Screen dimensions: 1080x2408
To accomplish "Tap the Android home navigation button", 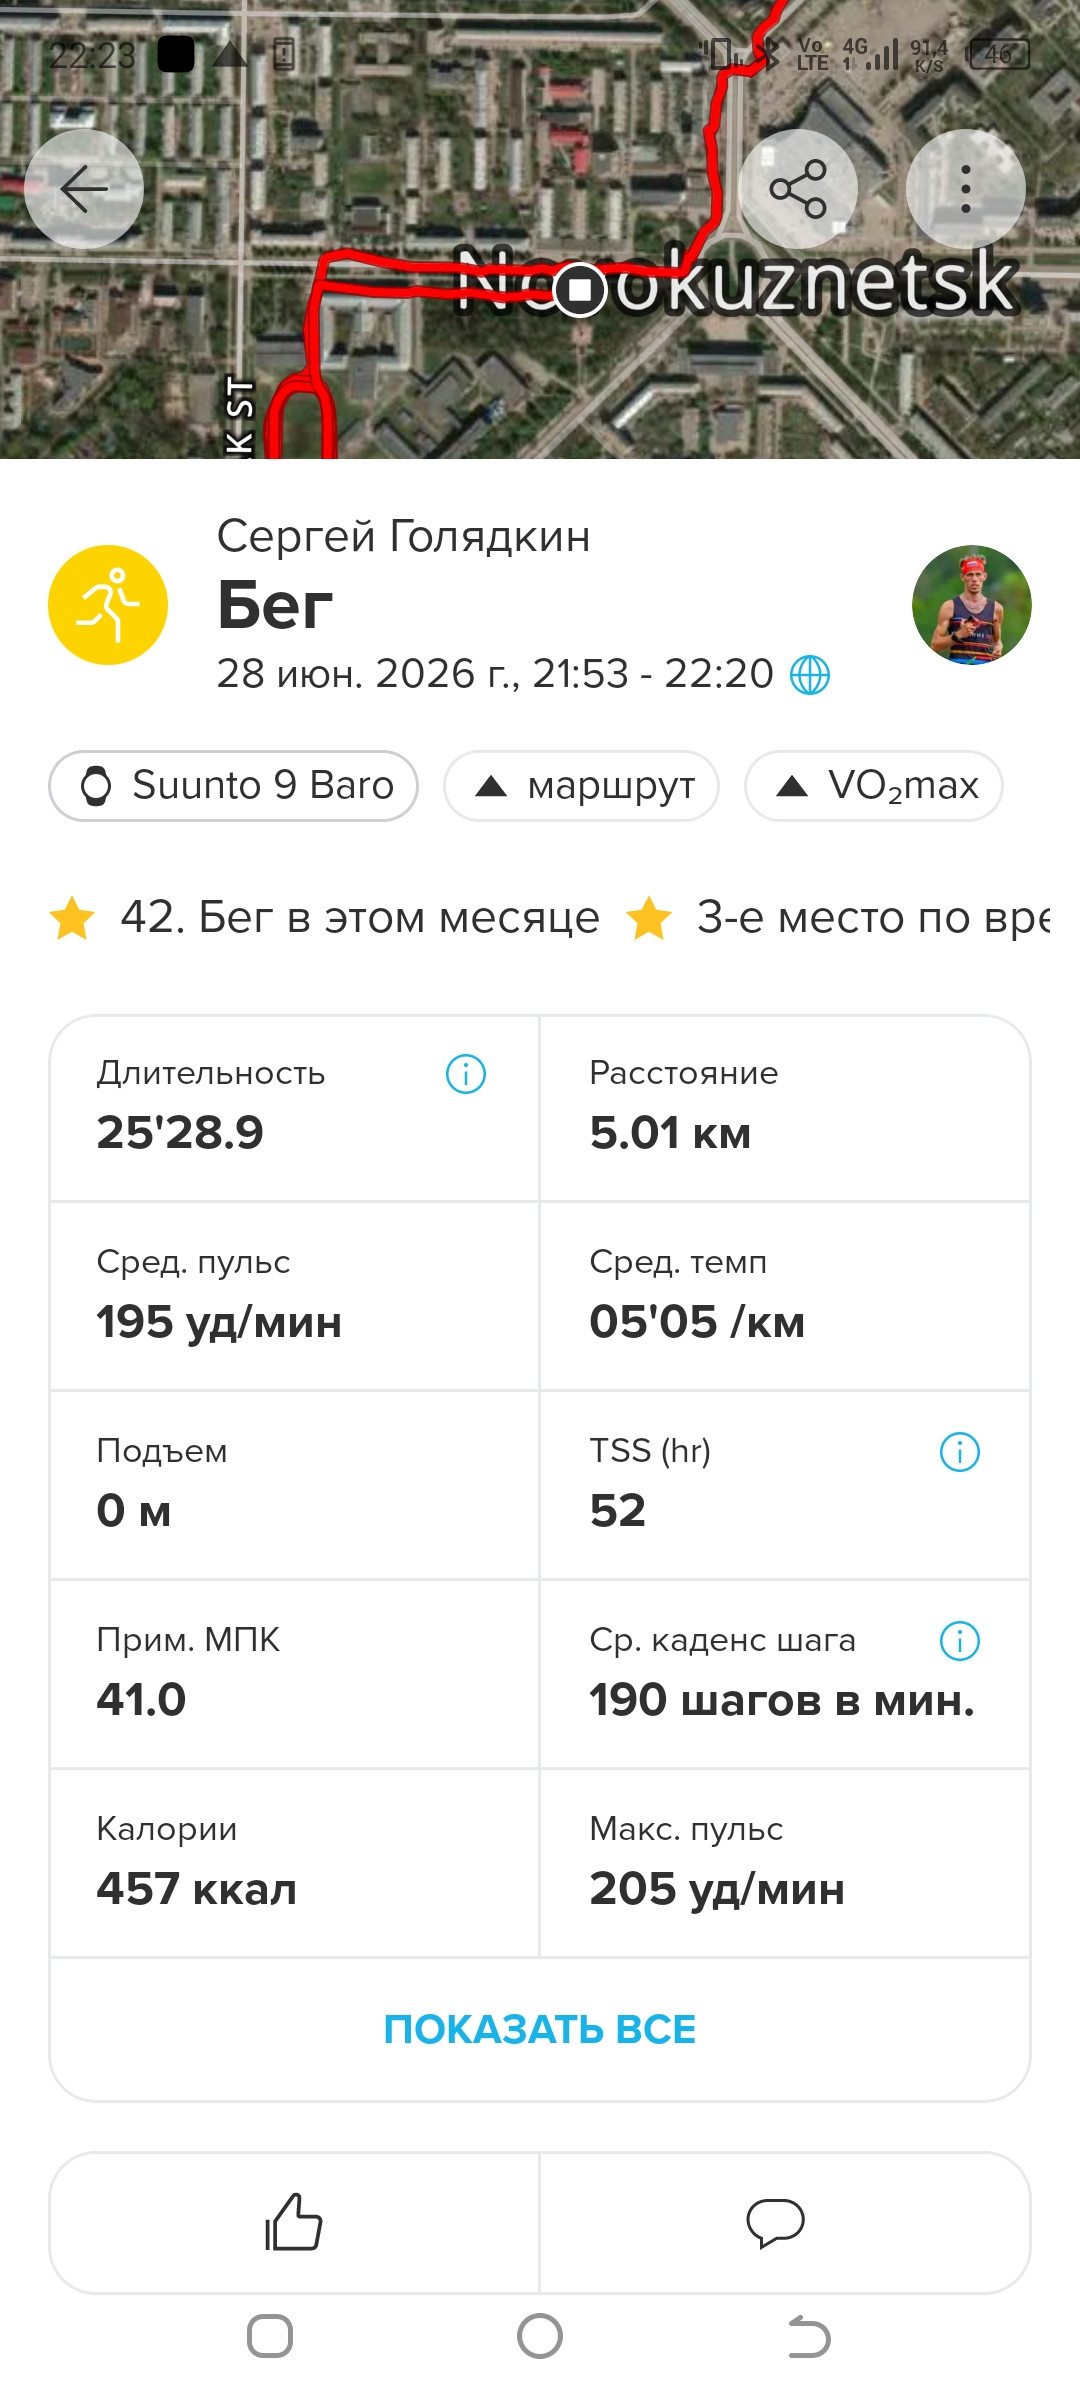I will pyautogui.click(x=540, y=2337).
